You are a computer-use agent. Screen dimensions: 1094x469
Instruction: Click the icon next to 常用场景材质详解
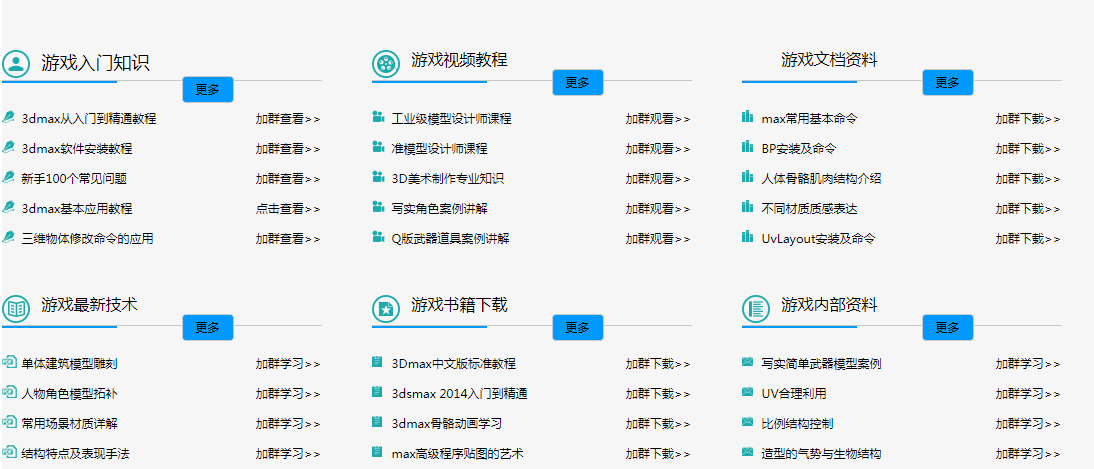[x=9, y=422]
